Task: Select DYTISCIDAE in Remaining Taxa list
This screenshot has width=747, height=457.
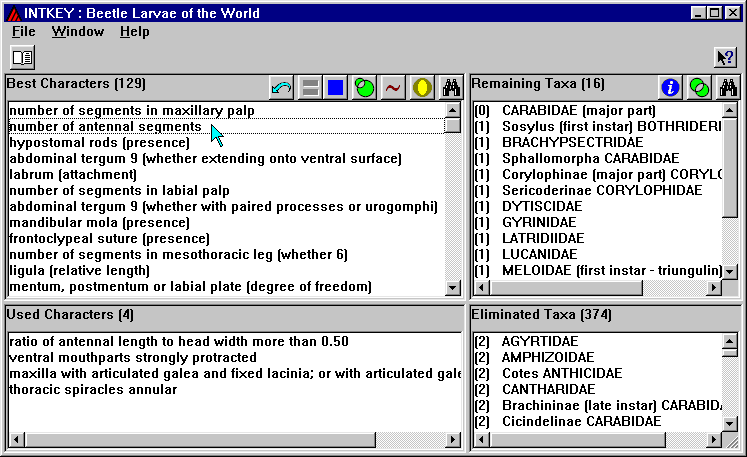Action: (x=540, y=207)
